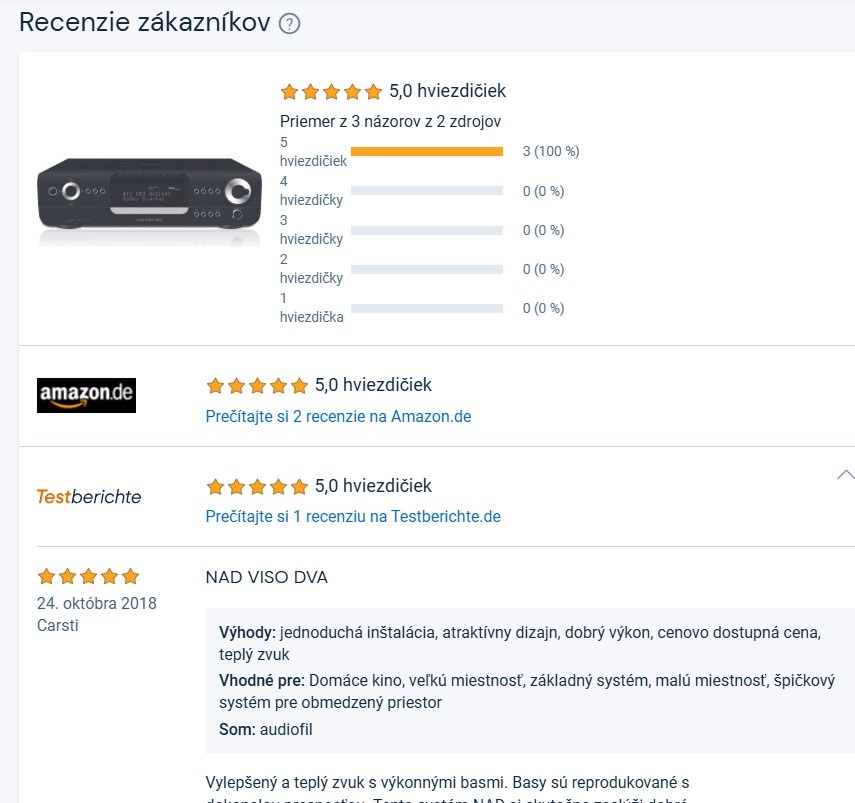Screen dimensions: 855x803
Task: Collapse the Testberichte reviews section chevron
Action: [845, 475]
